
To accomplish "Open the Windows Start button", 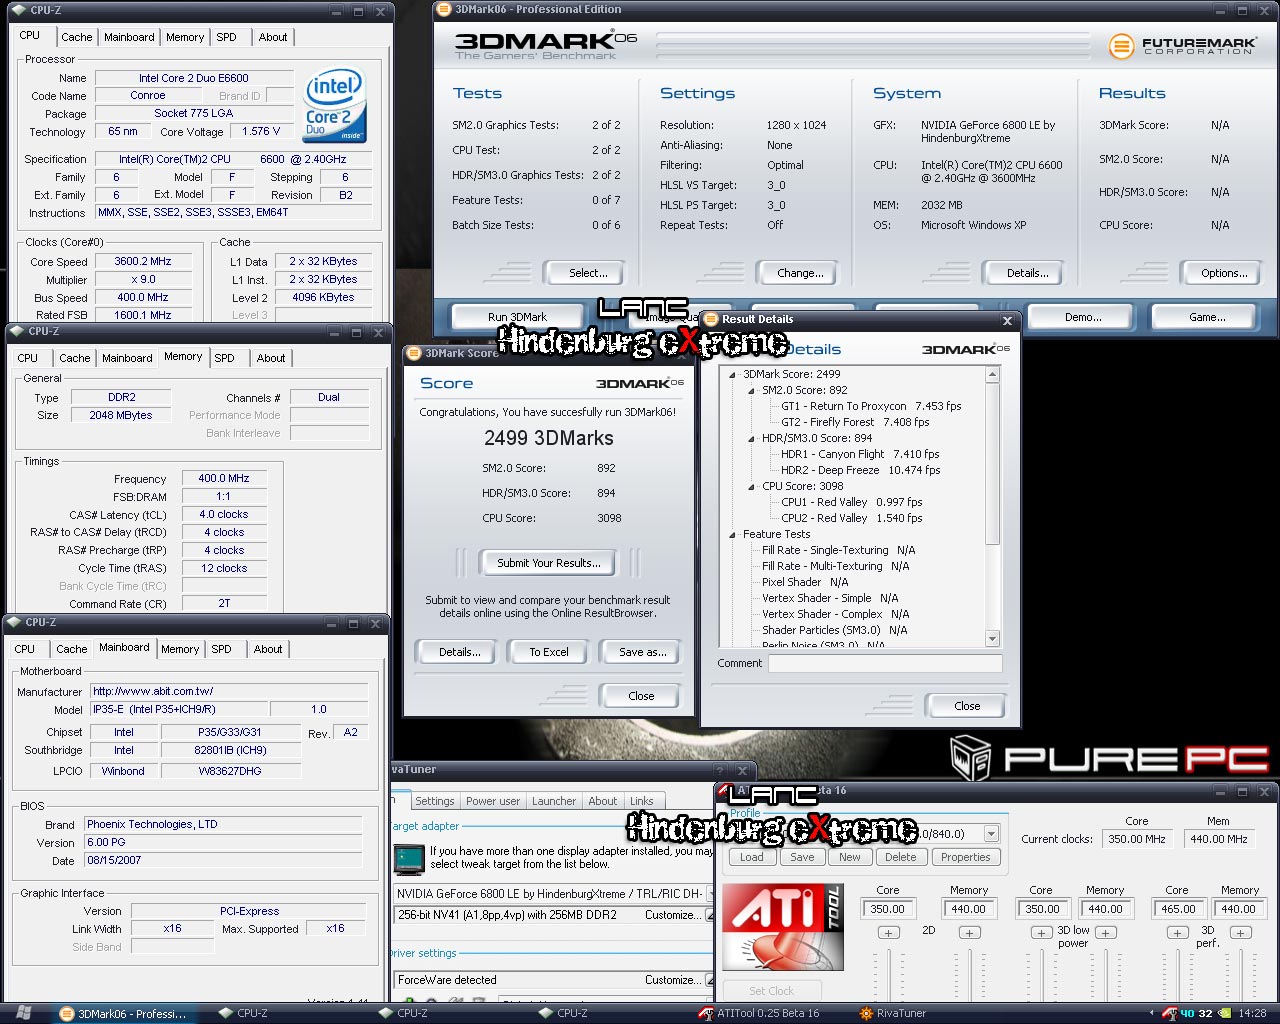I will coord(24,1013).
